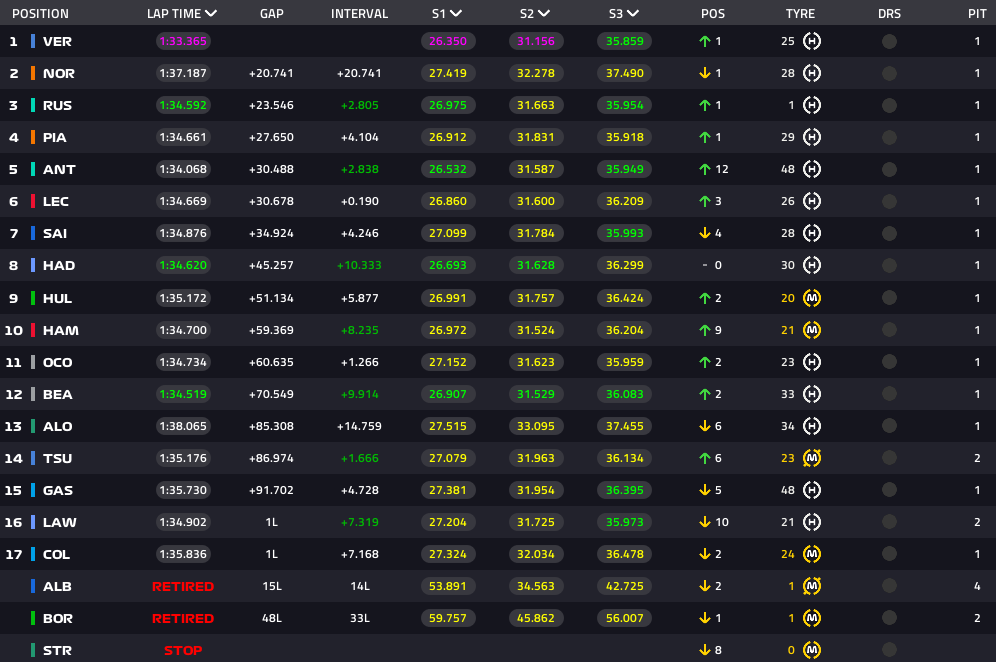The height and width of the screenshot is (662, 996).
Task: Click the team color bar beside HAM
Action: (x=33, y=330)
